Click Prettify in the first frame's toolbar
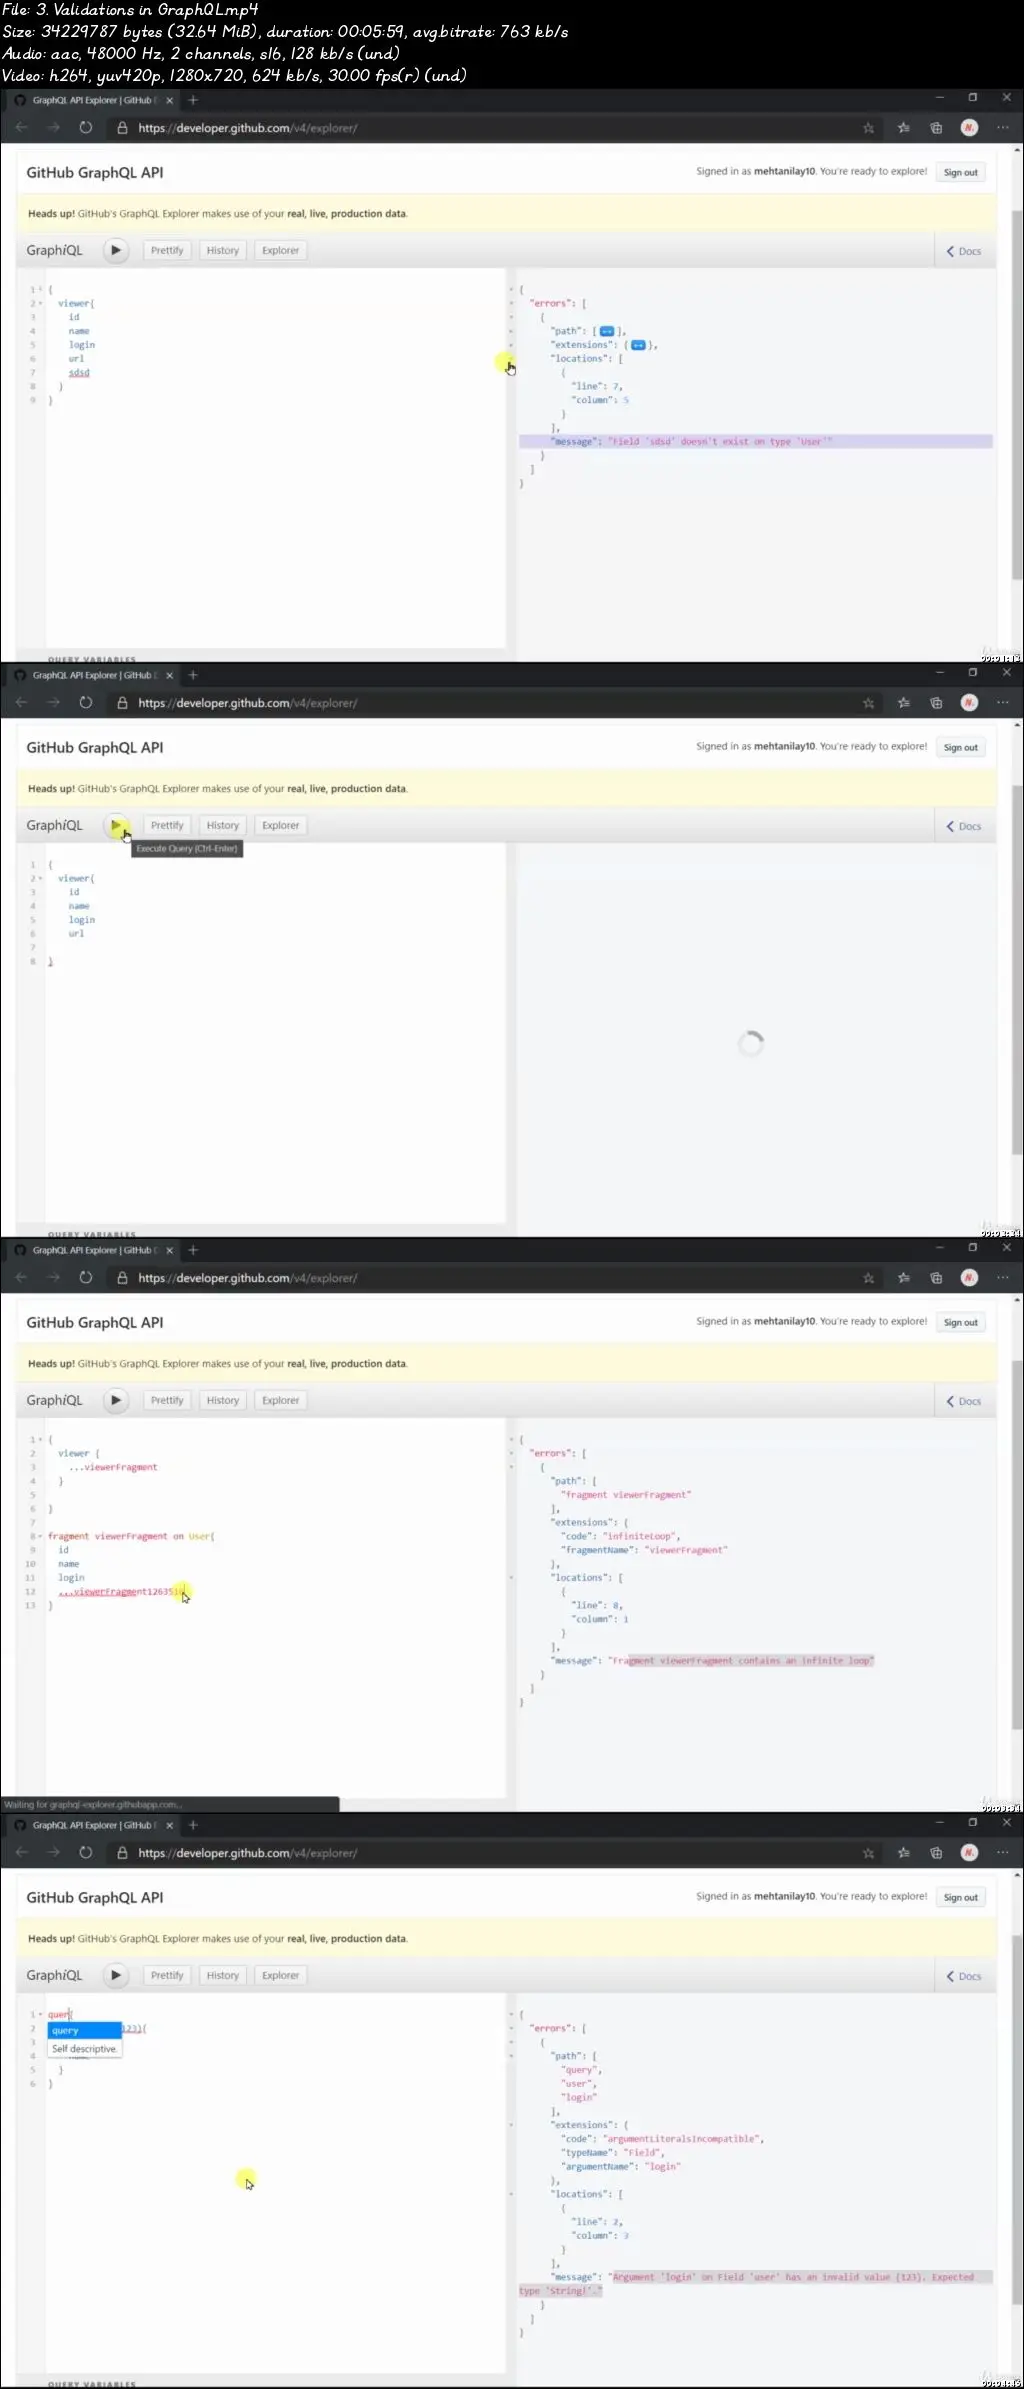The image size is (1024, 2389). coord(167,251)
